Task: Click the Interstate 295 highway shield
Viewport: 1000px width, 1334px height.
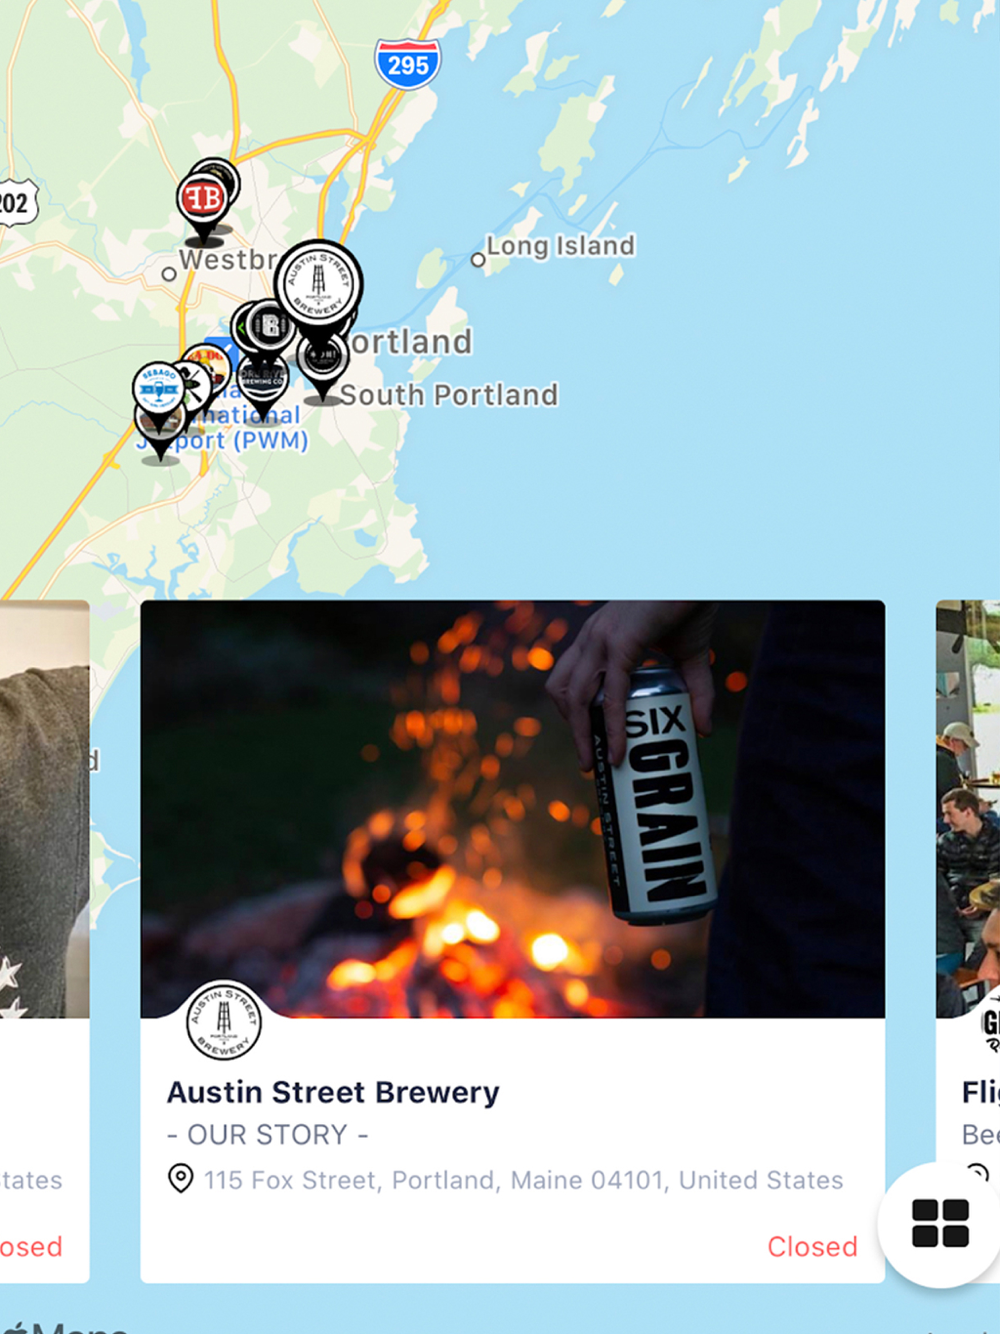Action: (407, 64)
